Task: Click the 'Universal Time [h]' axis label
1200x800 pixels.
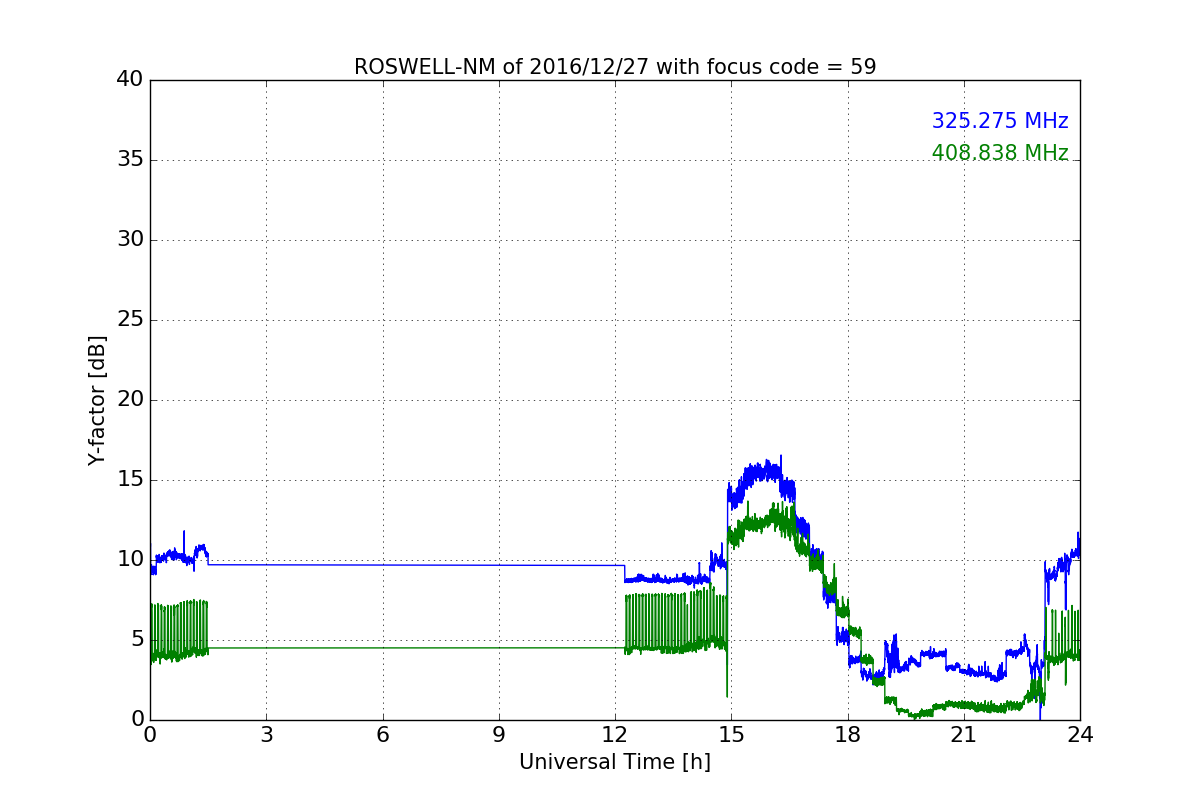Action: coord(615,762)
